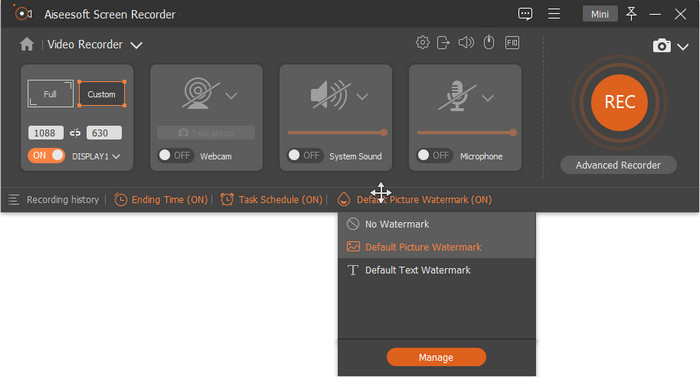Take a snapshot with camera icon
This screenshot has width=700, height=377.
662,46
